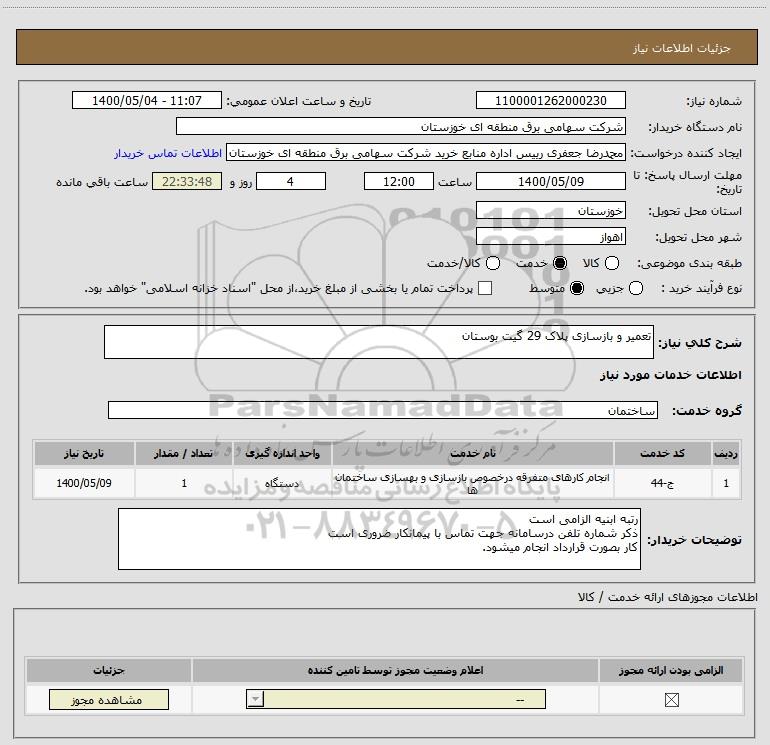Viewport: 770px width, 745px height.
Task: Click the واحد اندازه گیری column header
Action: (282, 453)
